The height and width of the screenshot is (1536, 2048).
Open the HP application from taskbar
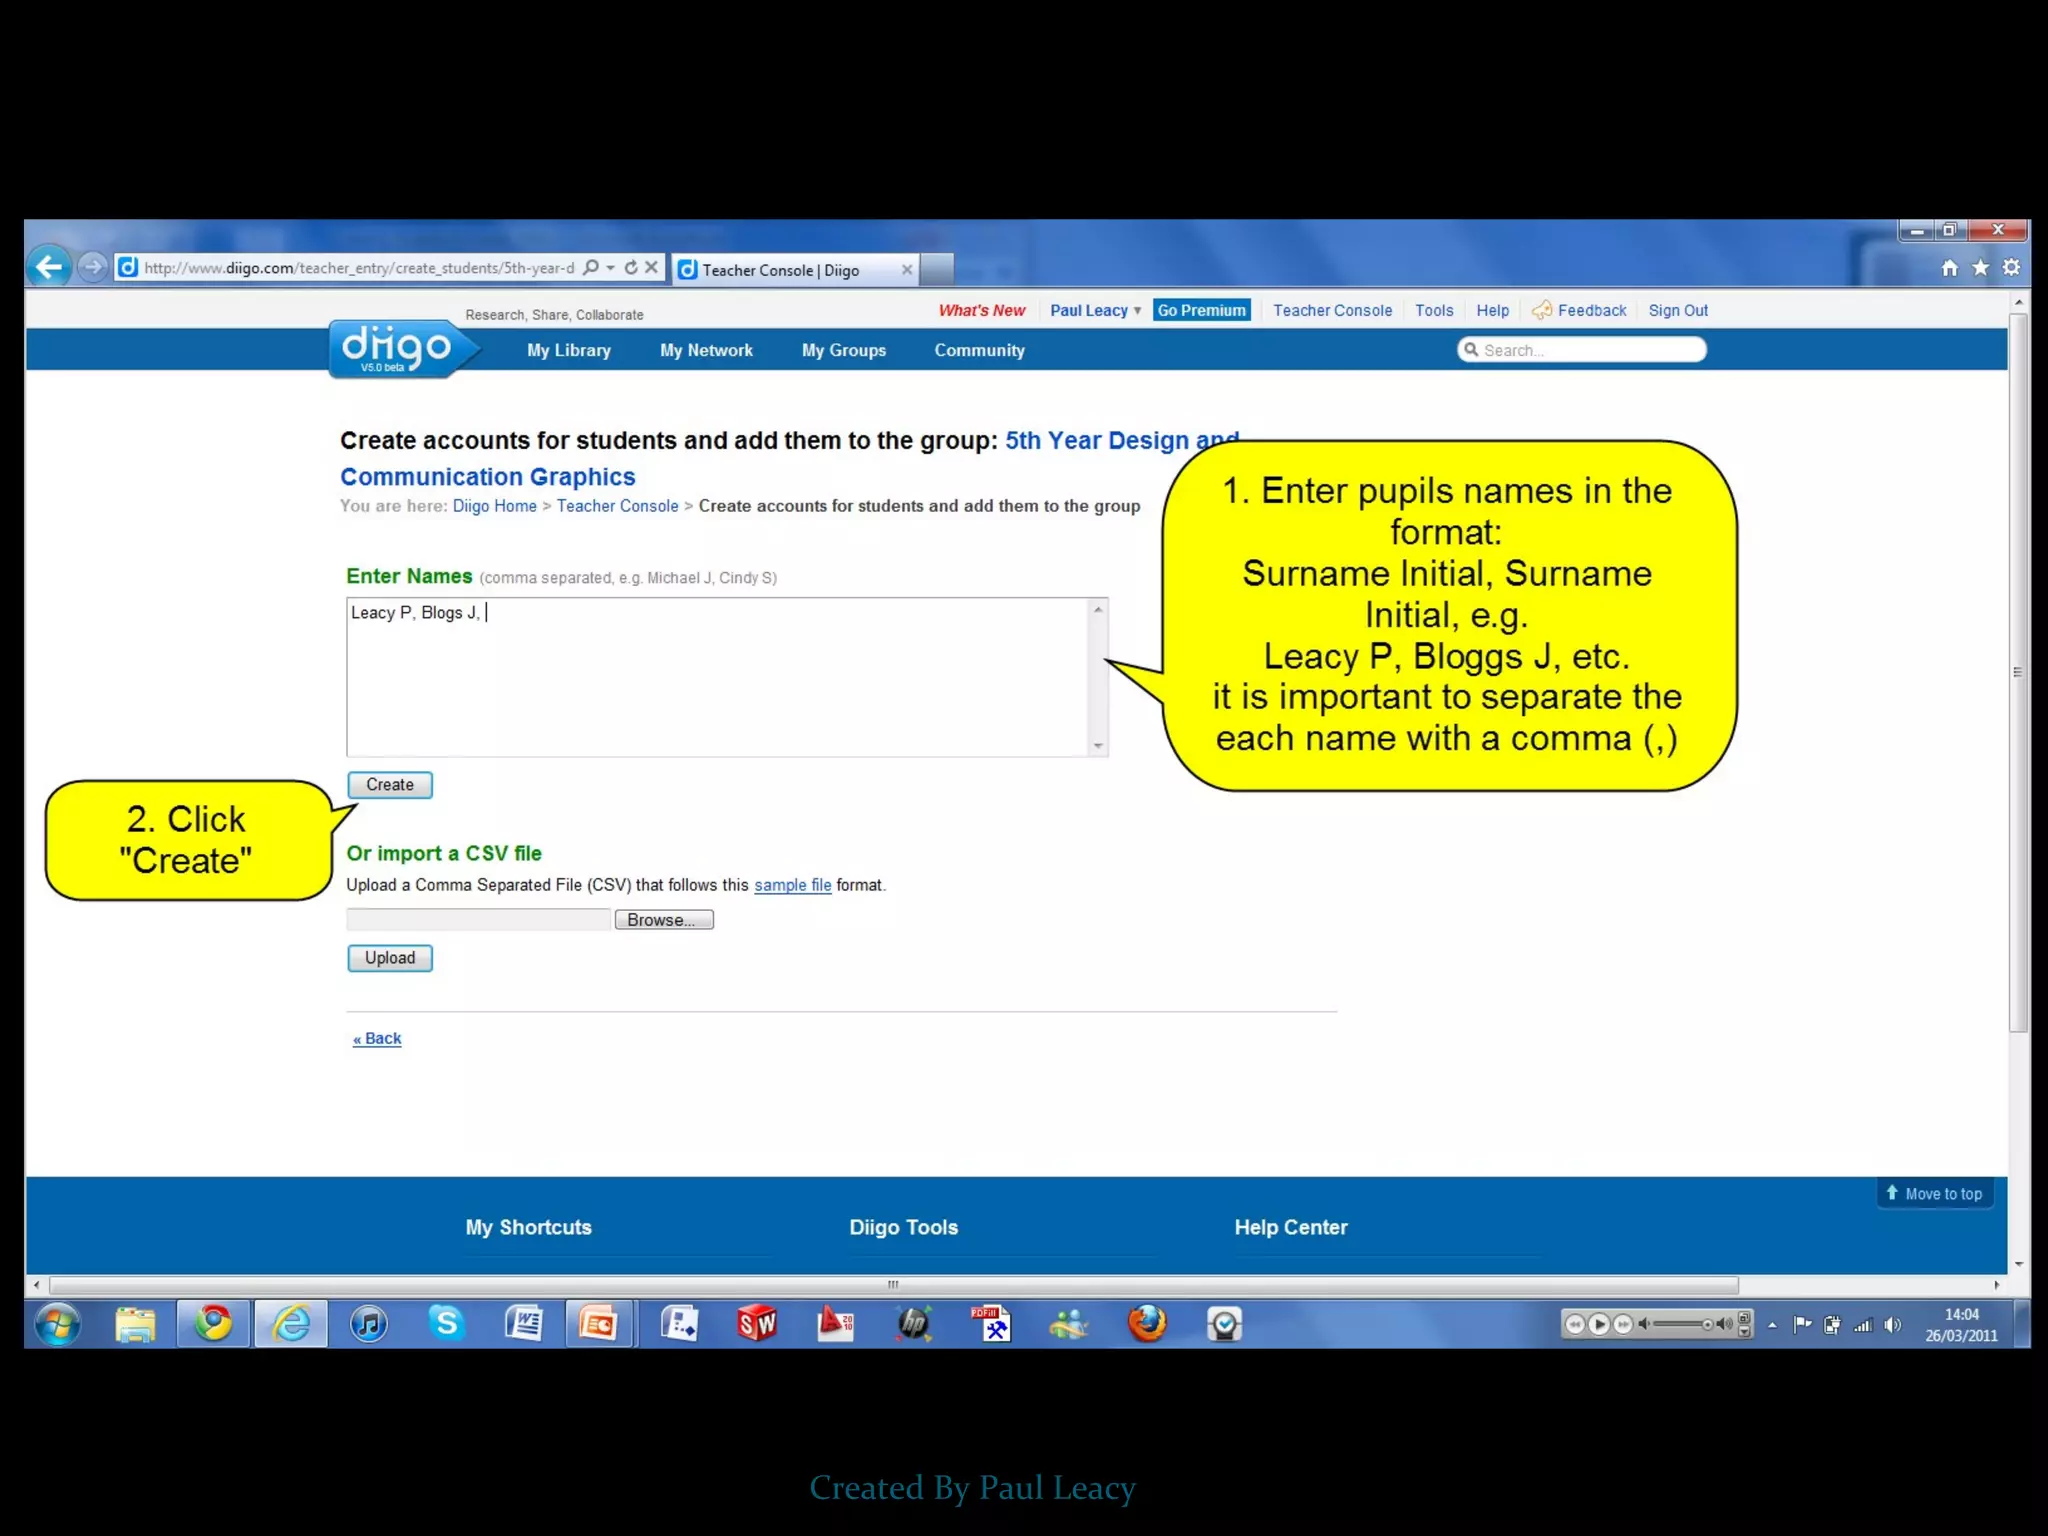click(x=913, y=1324)
